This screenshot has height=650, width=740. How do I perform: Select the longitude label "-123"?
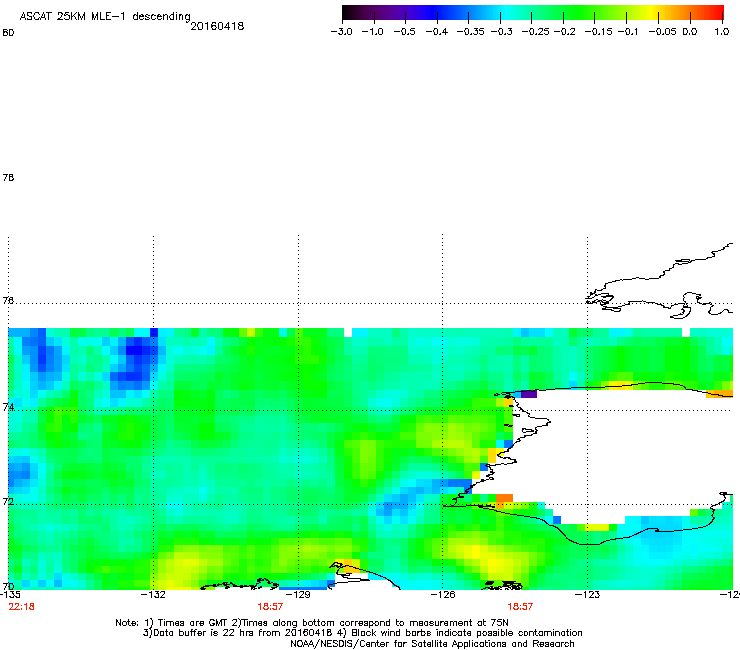tap(587, 594)
